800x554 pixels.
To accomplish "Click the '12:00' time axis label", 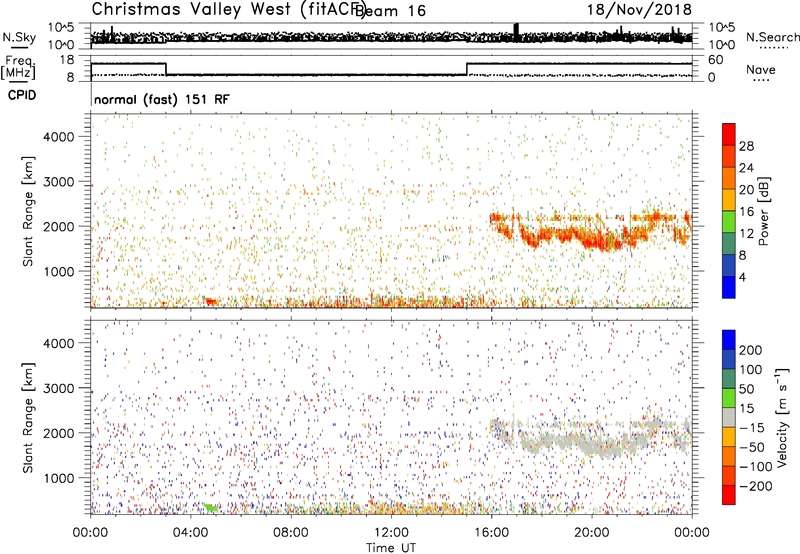I will point(391,533).
